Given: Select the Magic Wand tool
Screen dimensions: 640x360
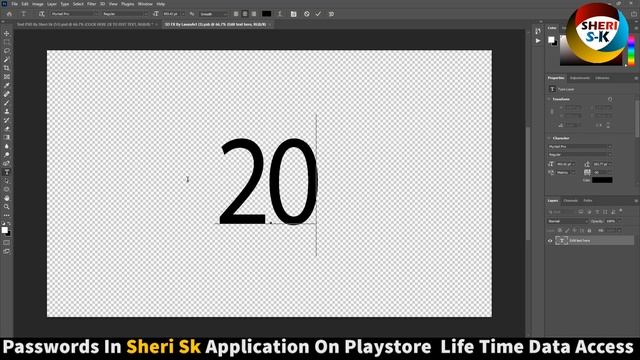Looking at the screenshot, I should pyautogui.click(x=7, y=60).
